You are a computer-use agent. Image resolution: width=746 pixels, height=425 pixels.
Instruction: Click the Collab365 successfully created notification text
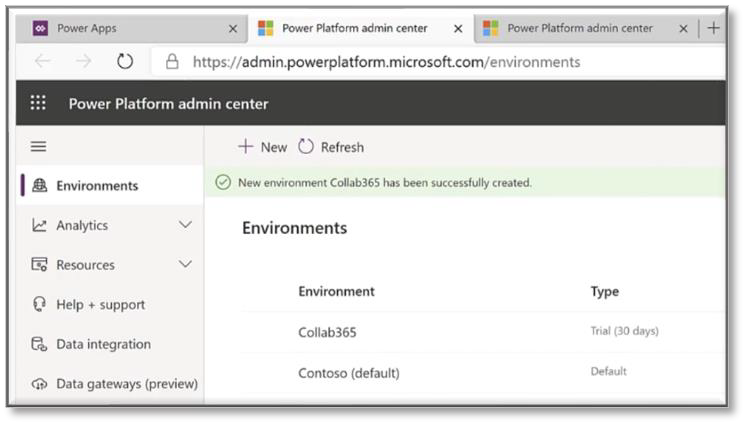click(385, 183)
